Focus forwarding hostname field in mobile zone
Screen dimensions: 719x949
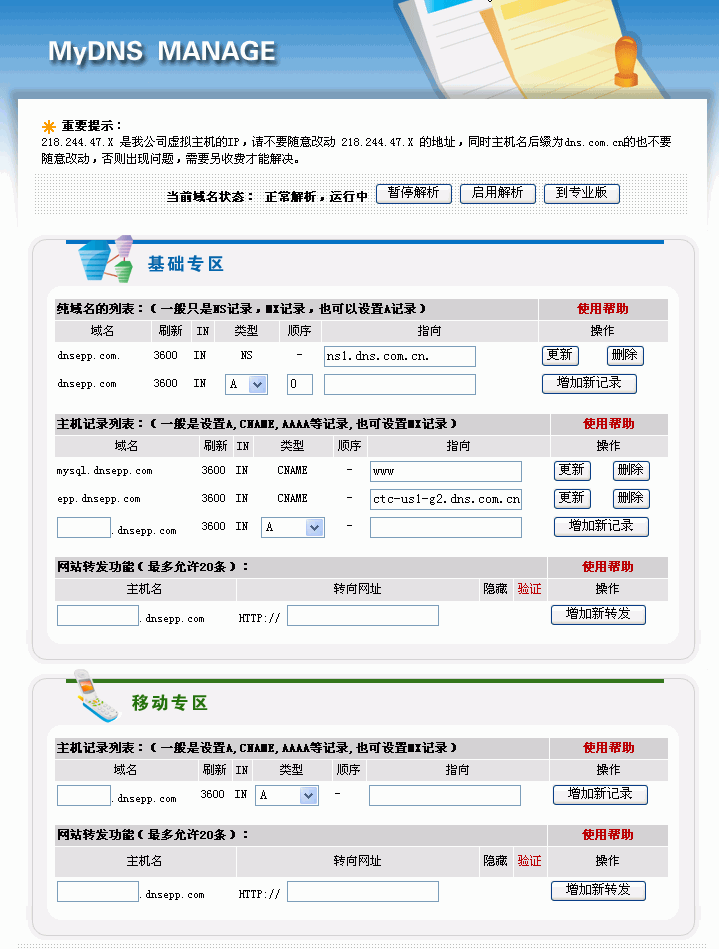pyautogui.click(x=98, y=892)
